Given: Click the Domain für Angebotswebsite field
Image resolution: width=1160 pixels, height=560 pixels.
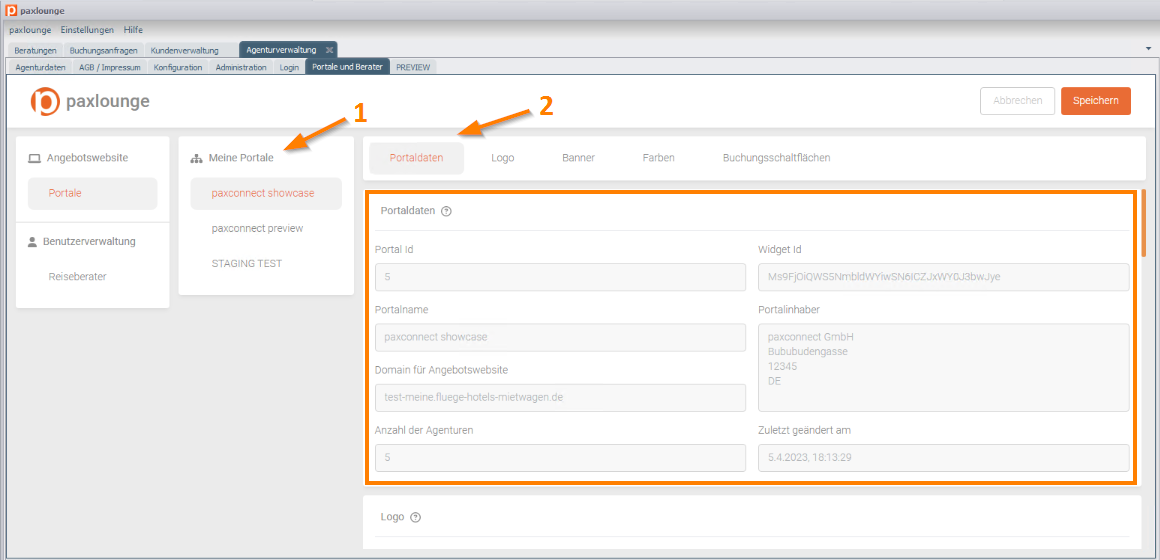Looking at the screenshot, I should tap(561, 397).
